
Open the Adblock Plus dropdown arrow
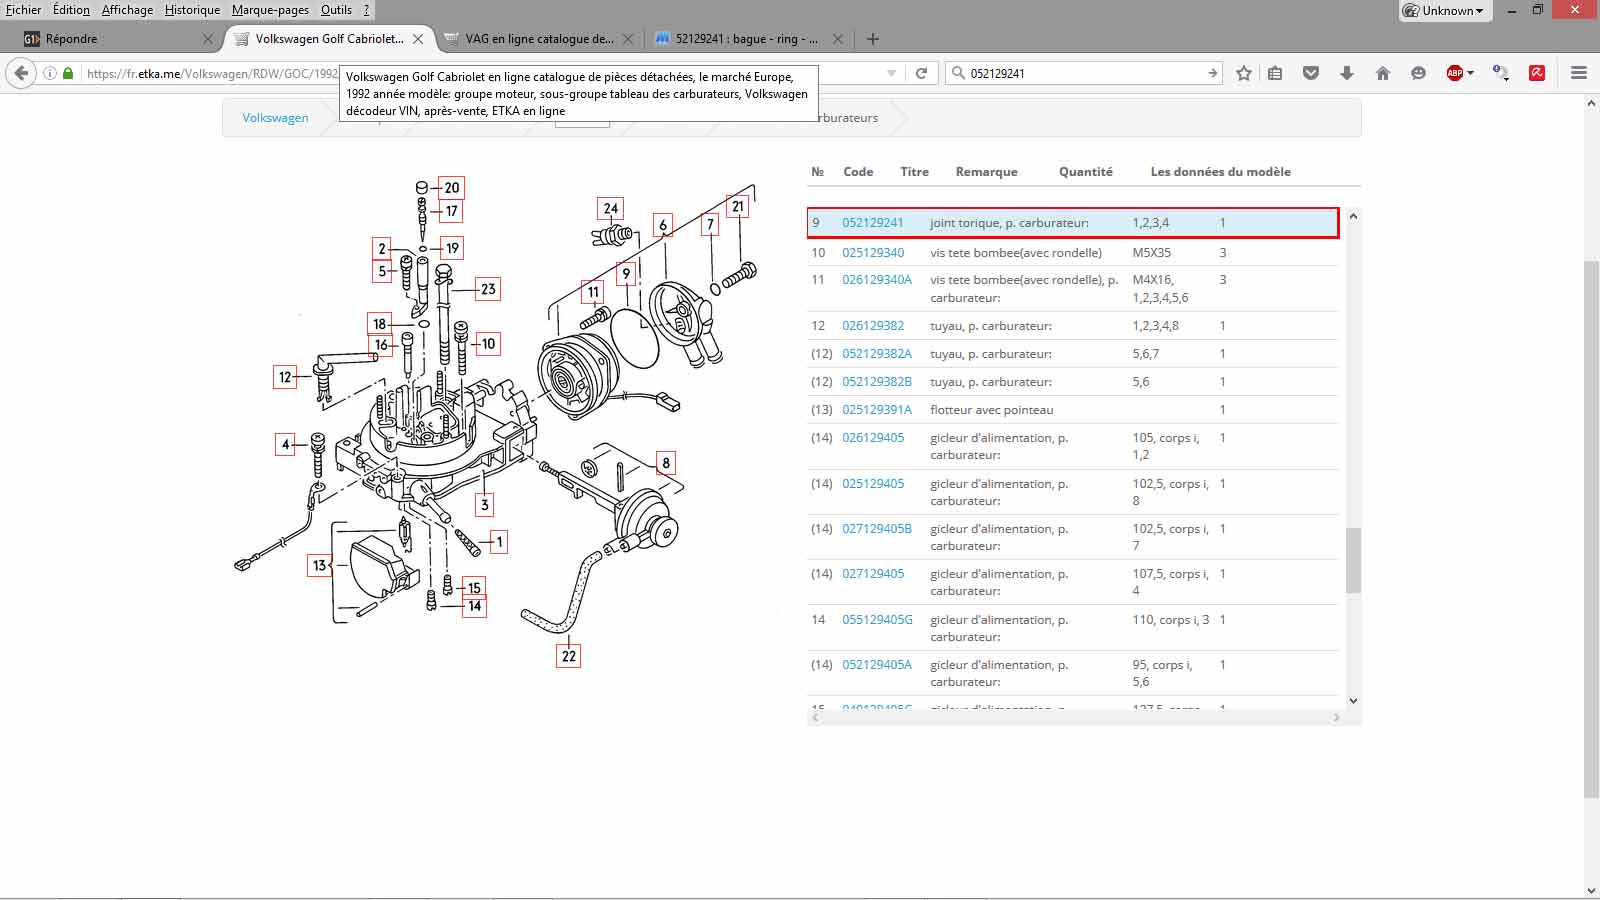(1471, 73)
